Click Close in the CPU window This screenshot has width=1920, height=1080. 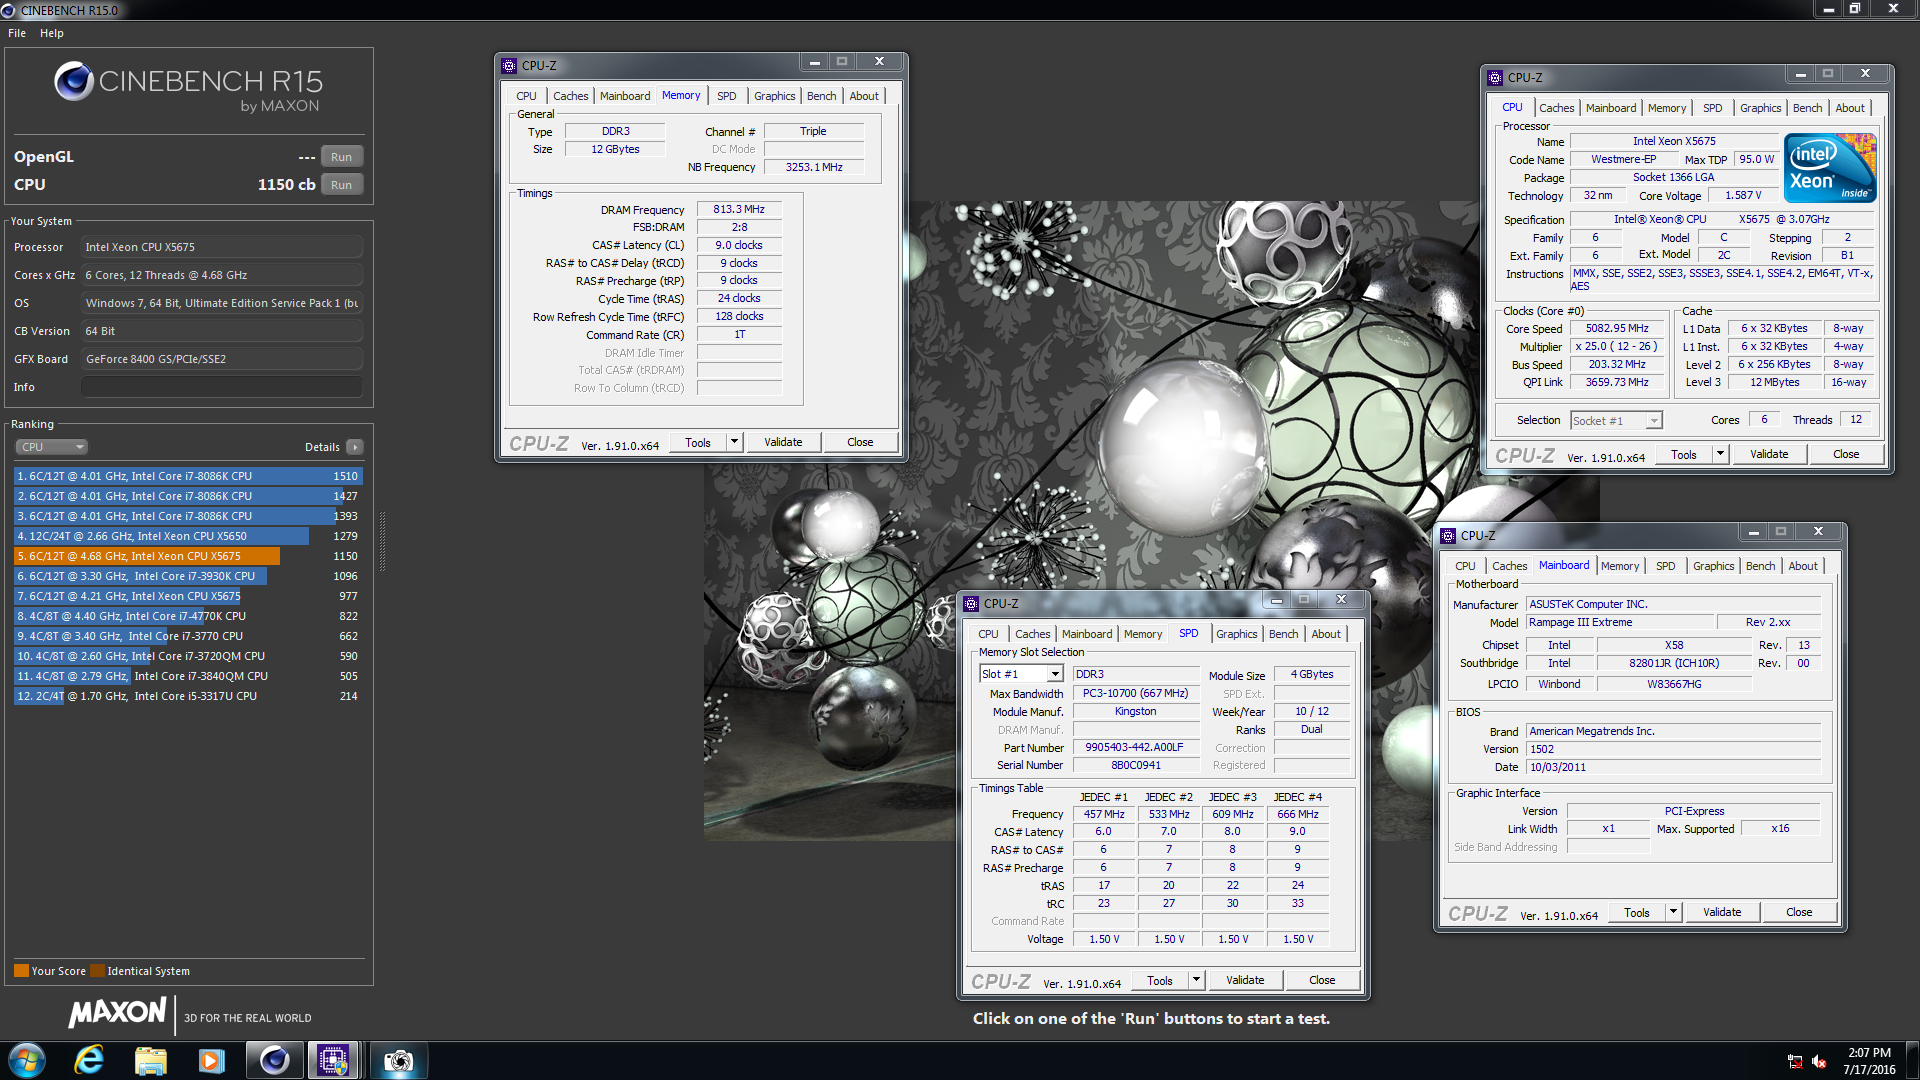[x=1846, y=454]
